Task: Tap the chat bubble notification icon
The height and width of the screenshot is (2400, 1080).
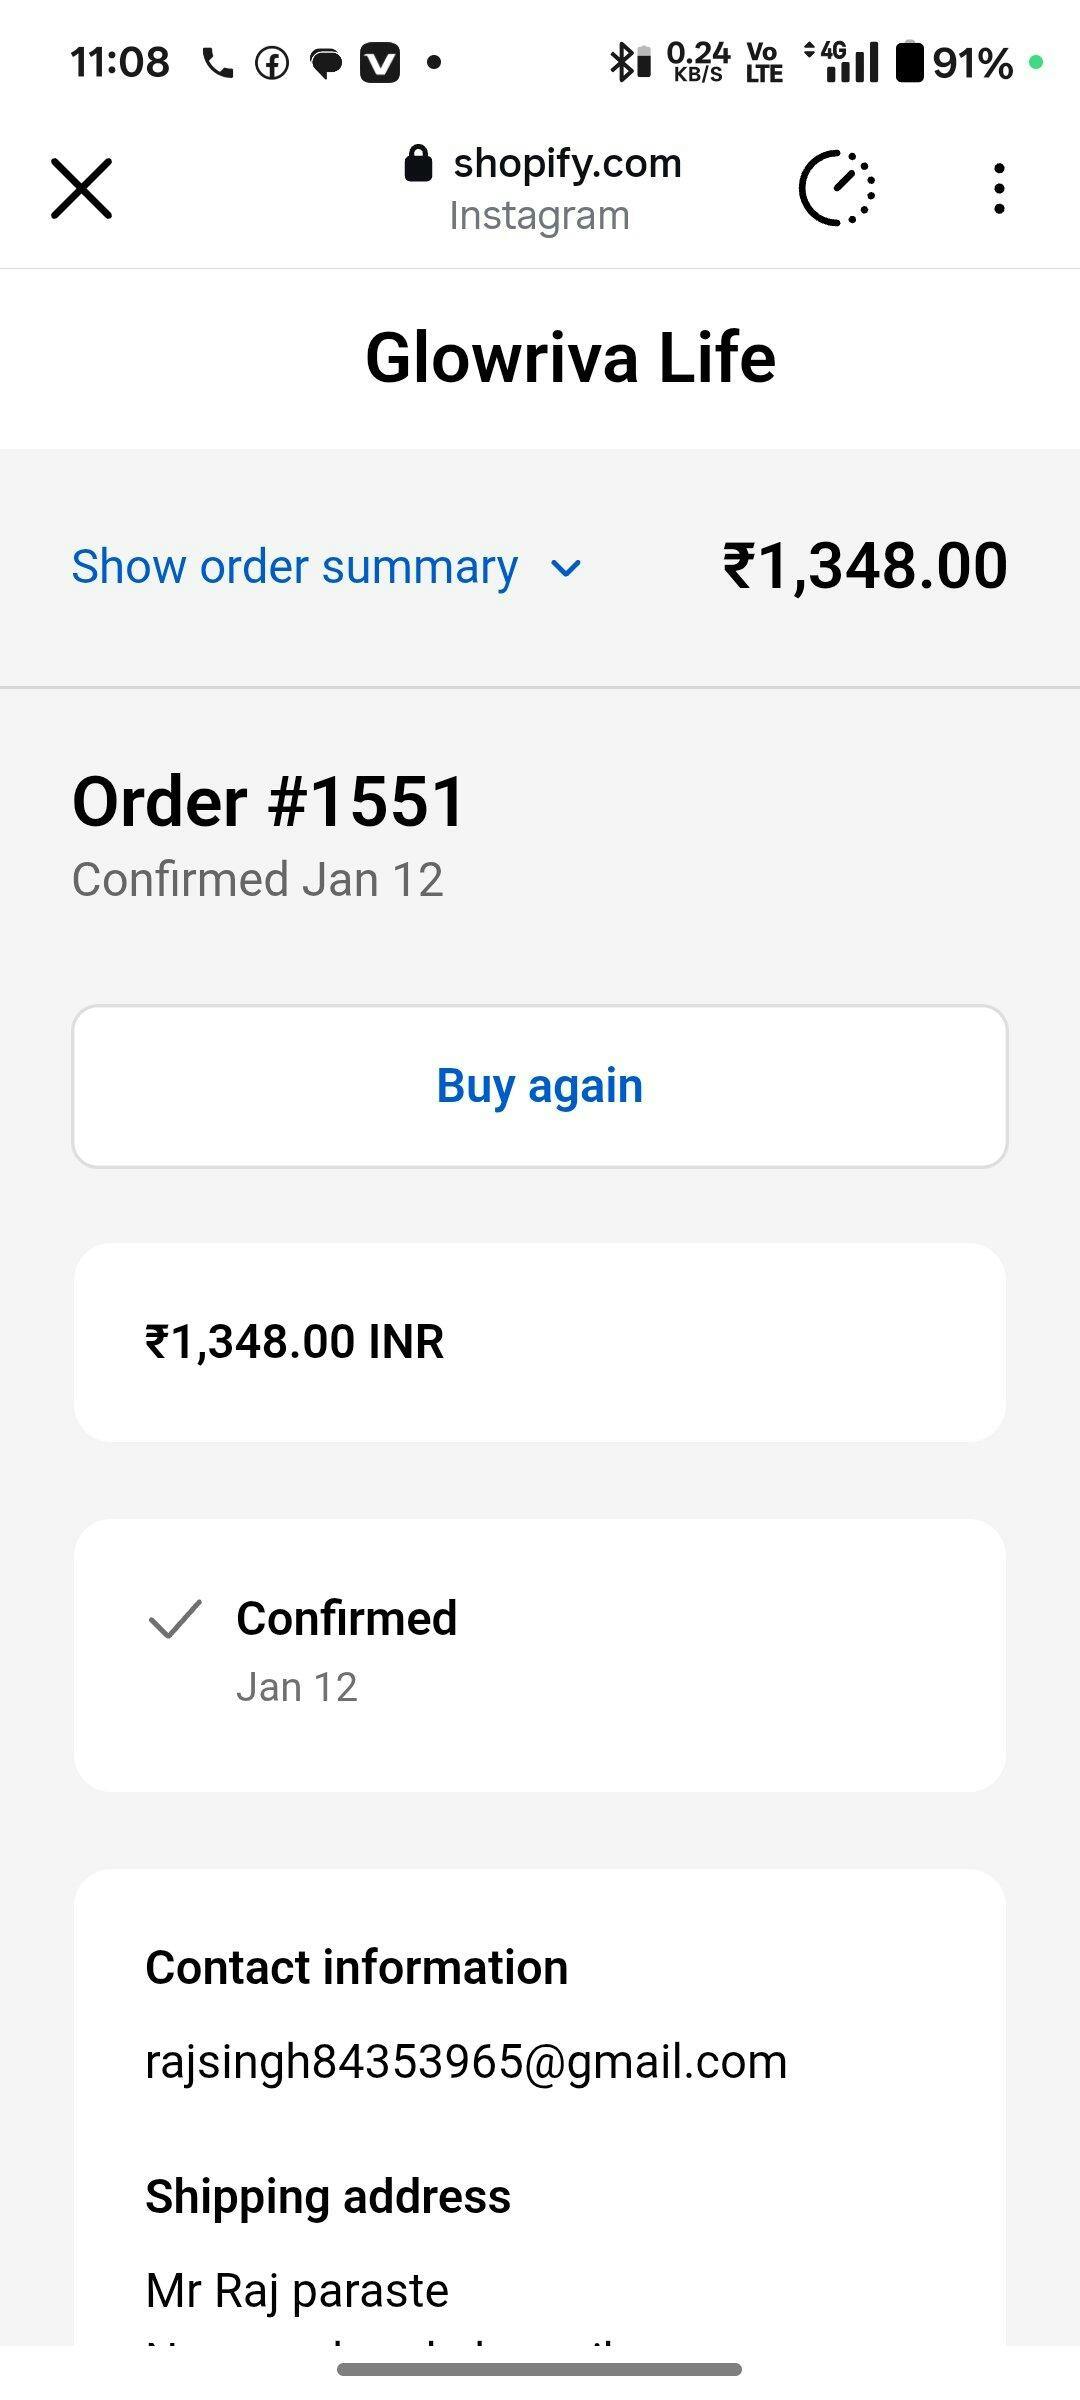Action: click(325, 64)
